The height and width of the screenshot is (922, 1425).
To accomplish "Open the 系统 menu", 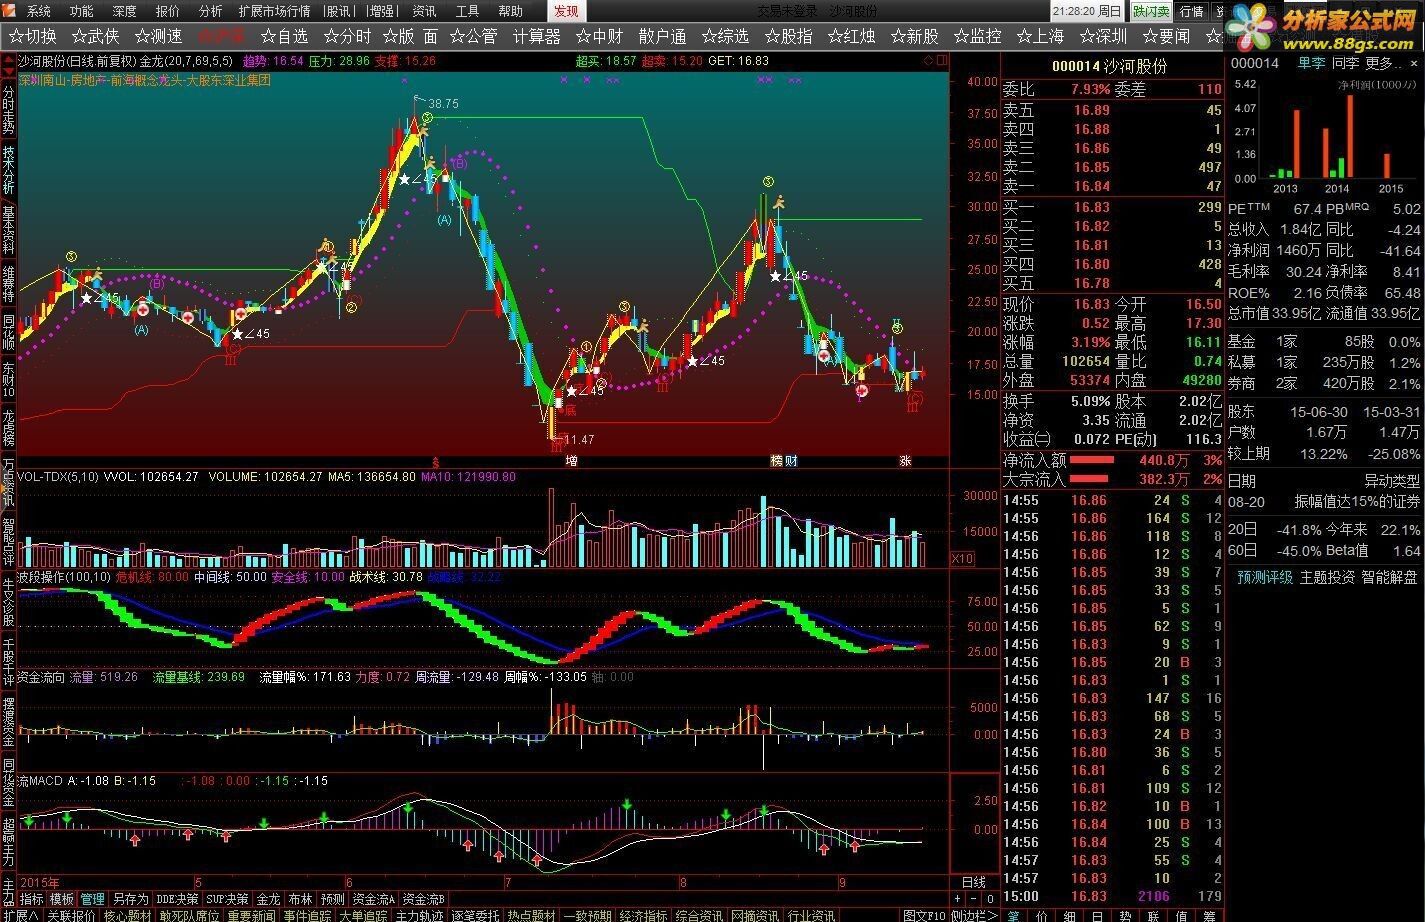I will (x=38, y=11).
